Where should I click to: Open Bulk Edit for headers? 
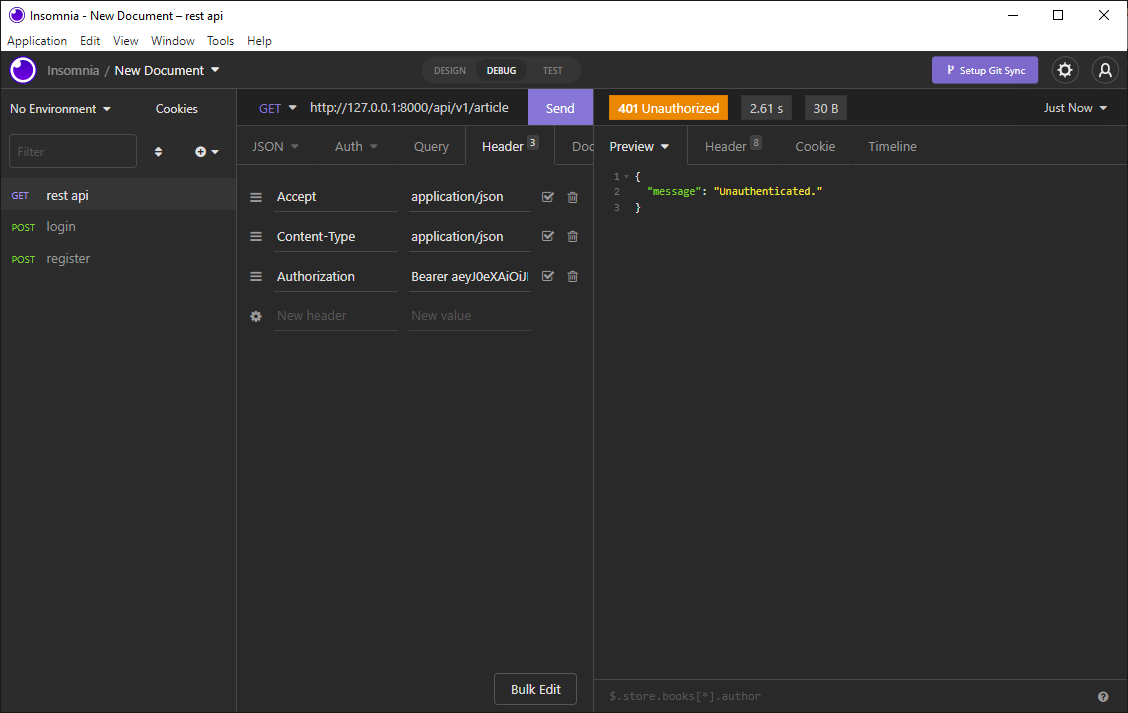(535, 689)
